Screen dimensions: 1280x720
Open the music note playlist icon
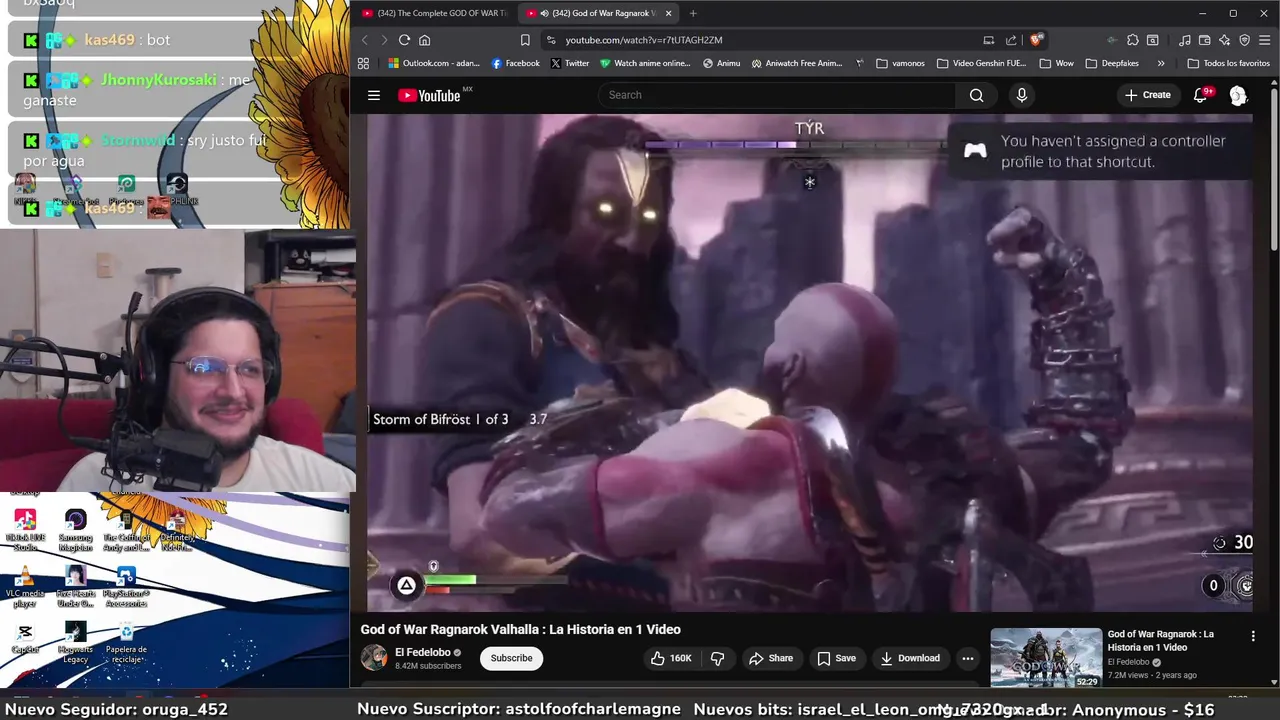[1185, 40]
